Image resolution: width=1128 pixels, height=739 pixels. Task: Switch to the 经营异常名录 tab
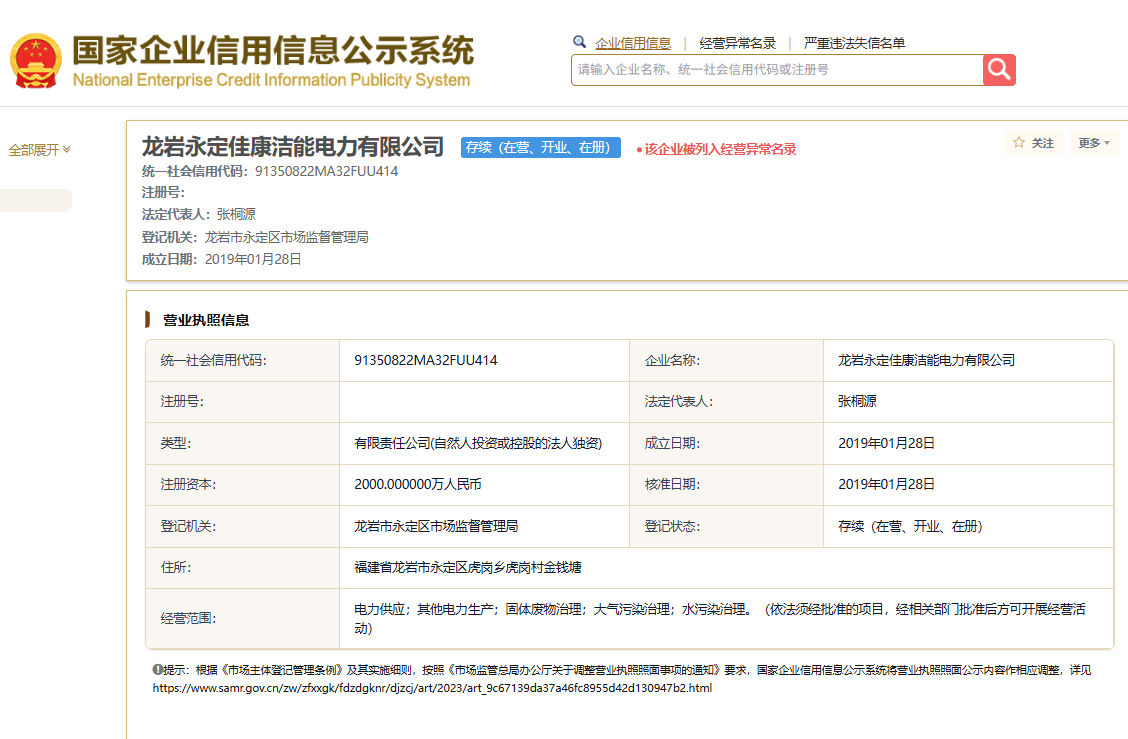(737, 43)
